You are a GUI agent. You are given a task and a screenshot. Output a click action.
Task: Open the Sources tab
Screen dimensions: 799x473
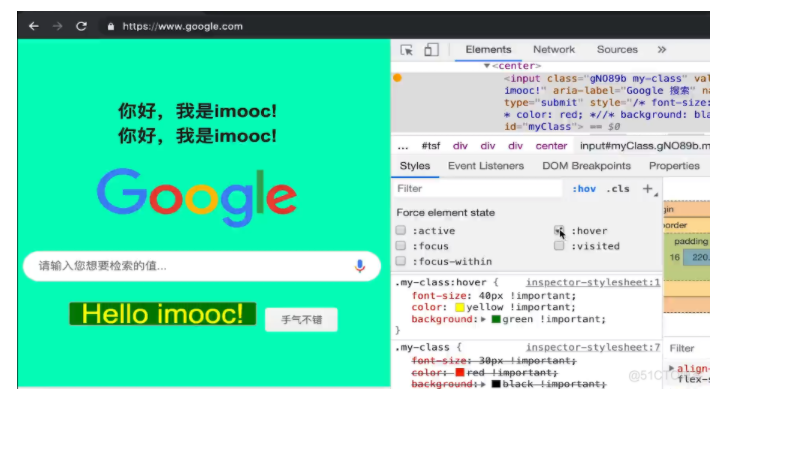pyautogui.click(x=617, y=49)
